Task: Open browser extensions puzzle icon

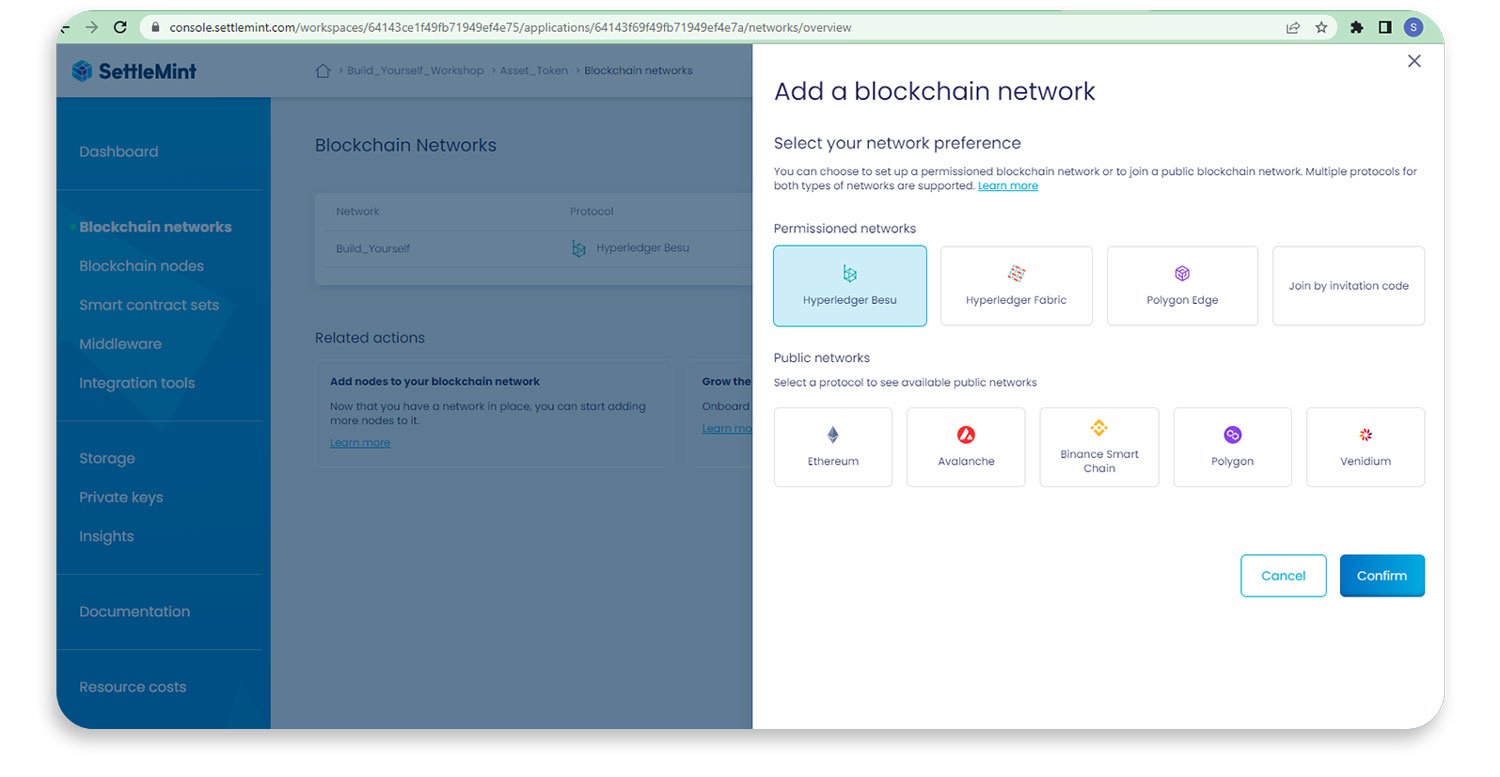Action: click(1356, 27)
